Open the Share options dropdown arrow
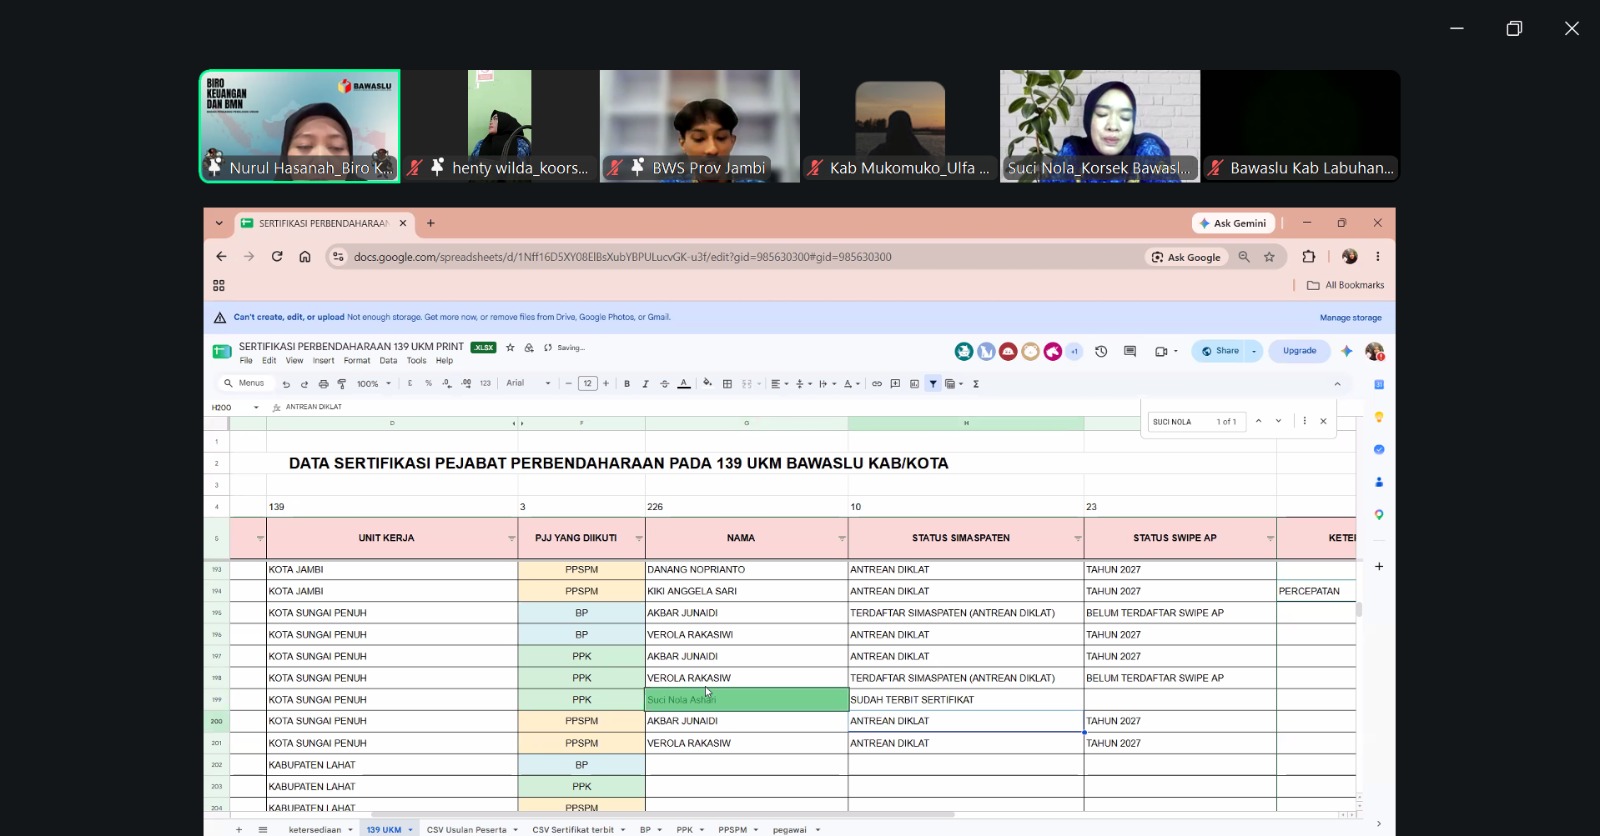Screen dimensions: 1600x836 [x=1254, y=351]
